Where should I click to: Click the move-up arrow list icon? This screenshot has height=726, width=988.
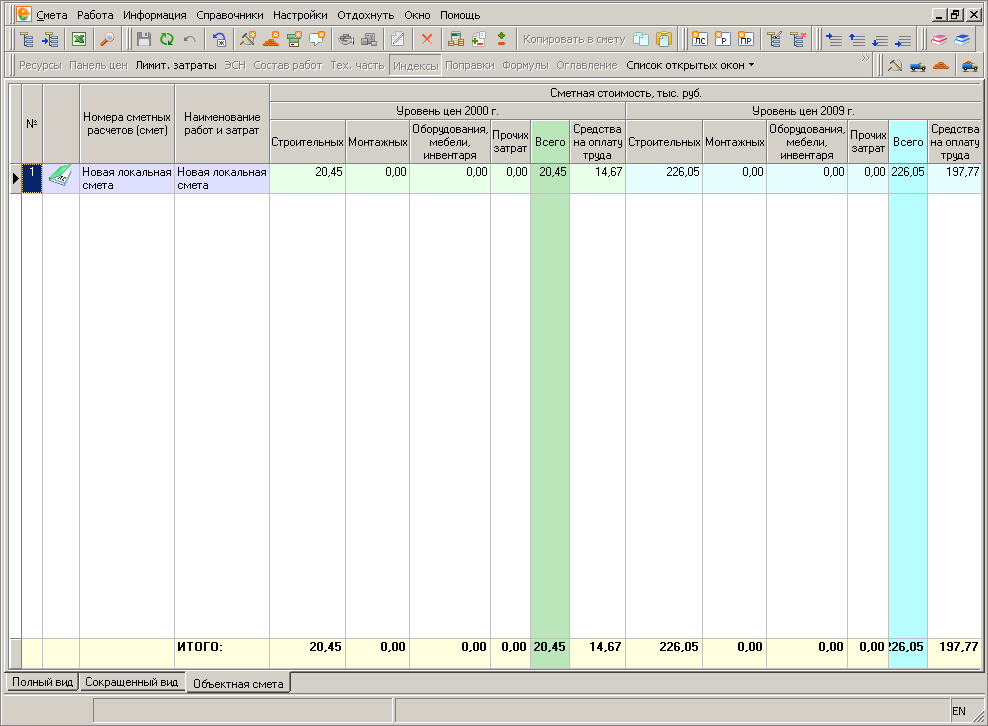(x=856, y=39)
